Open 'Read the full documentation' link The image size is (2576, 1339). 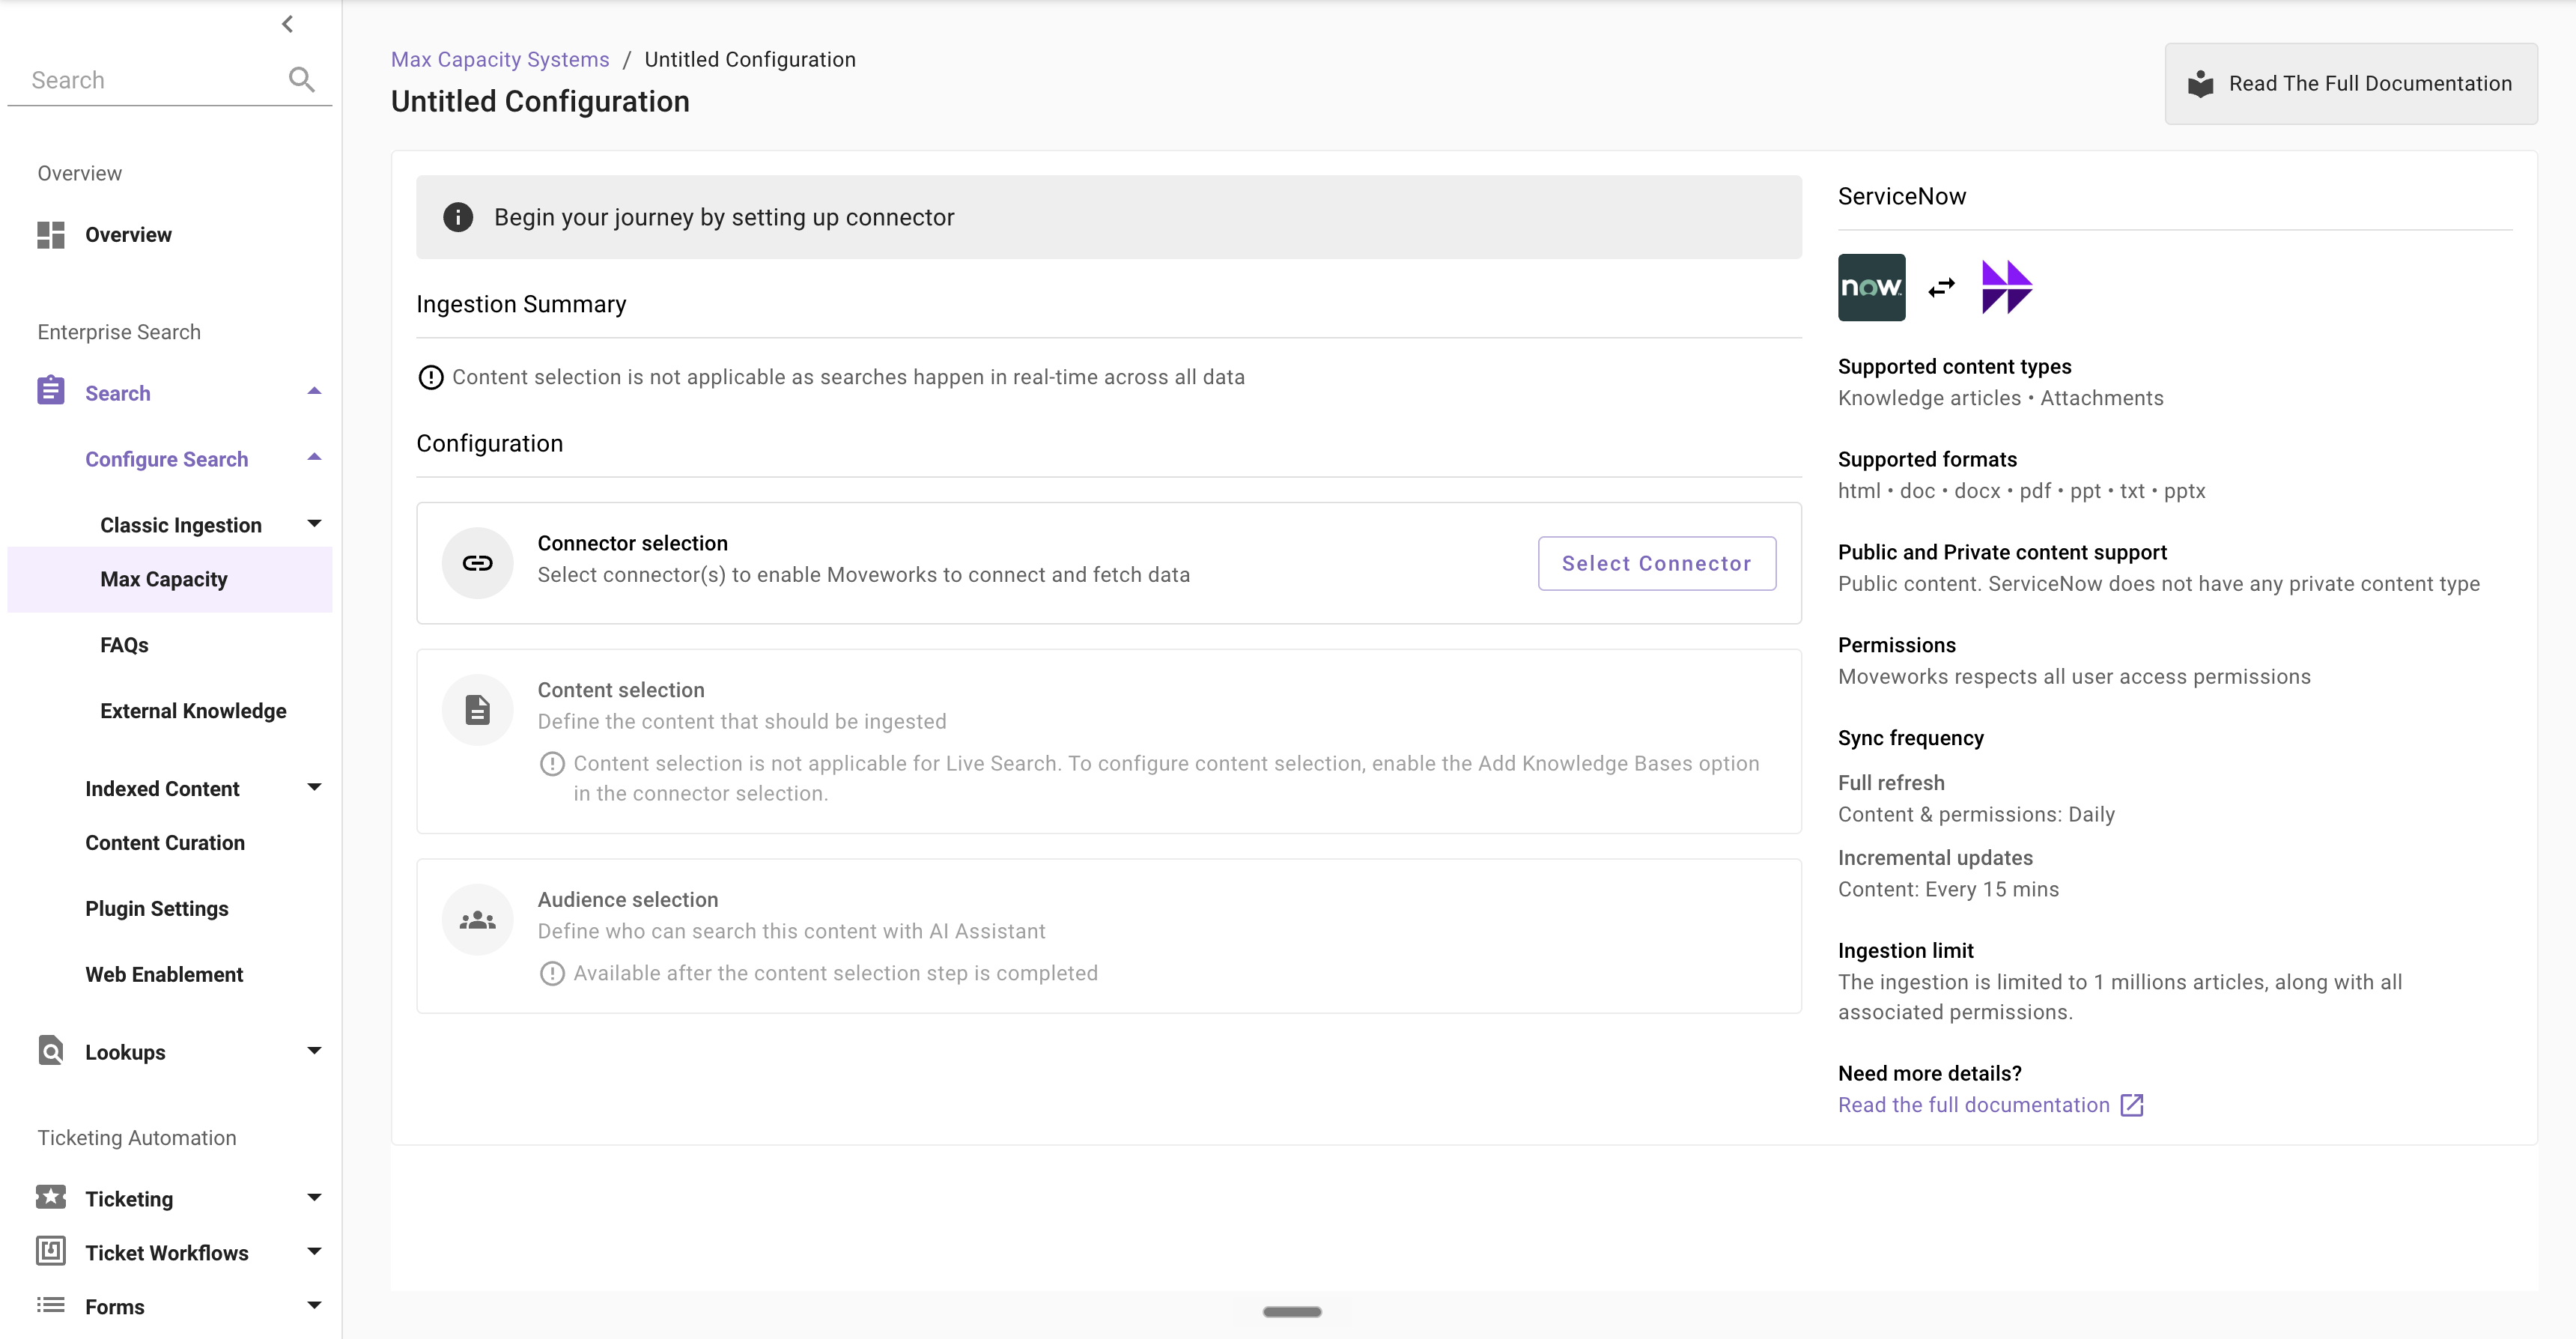coord(1973,1105)
